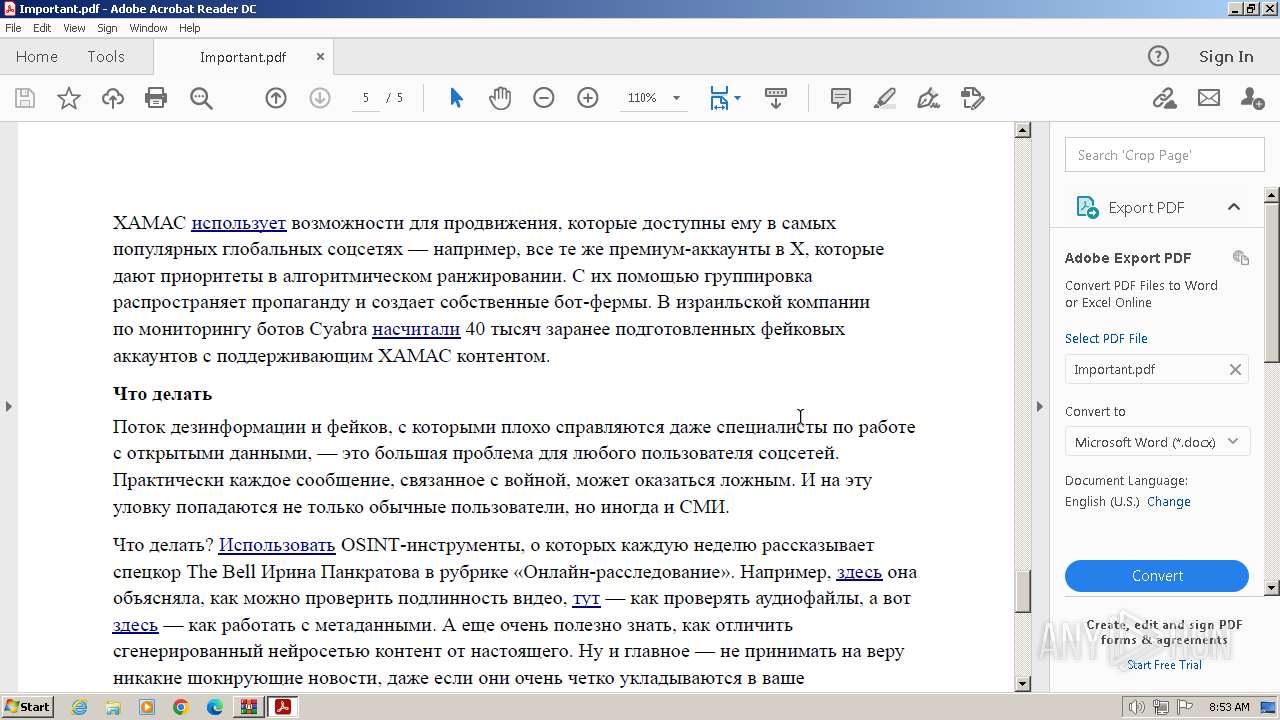
Task: Open the Window menu
Action: pyautogui.click(x=148, y=28)
